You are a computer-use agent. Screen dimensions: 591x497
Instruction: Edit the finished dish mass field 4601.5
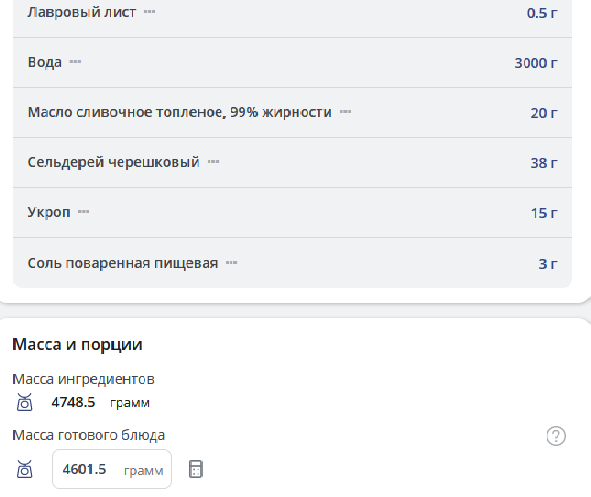point(112,469)
